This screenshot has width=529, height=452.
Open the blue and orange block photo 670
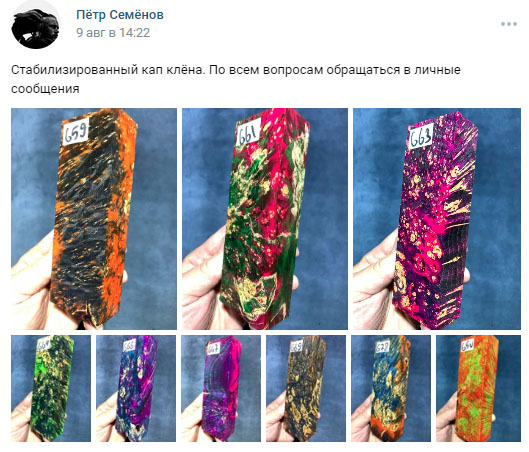coord(391,388)
